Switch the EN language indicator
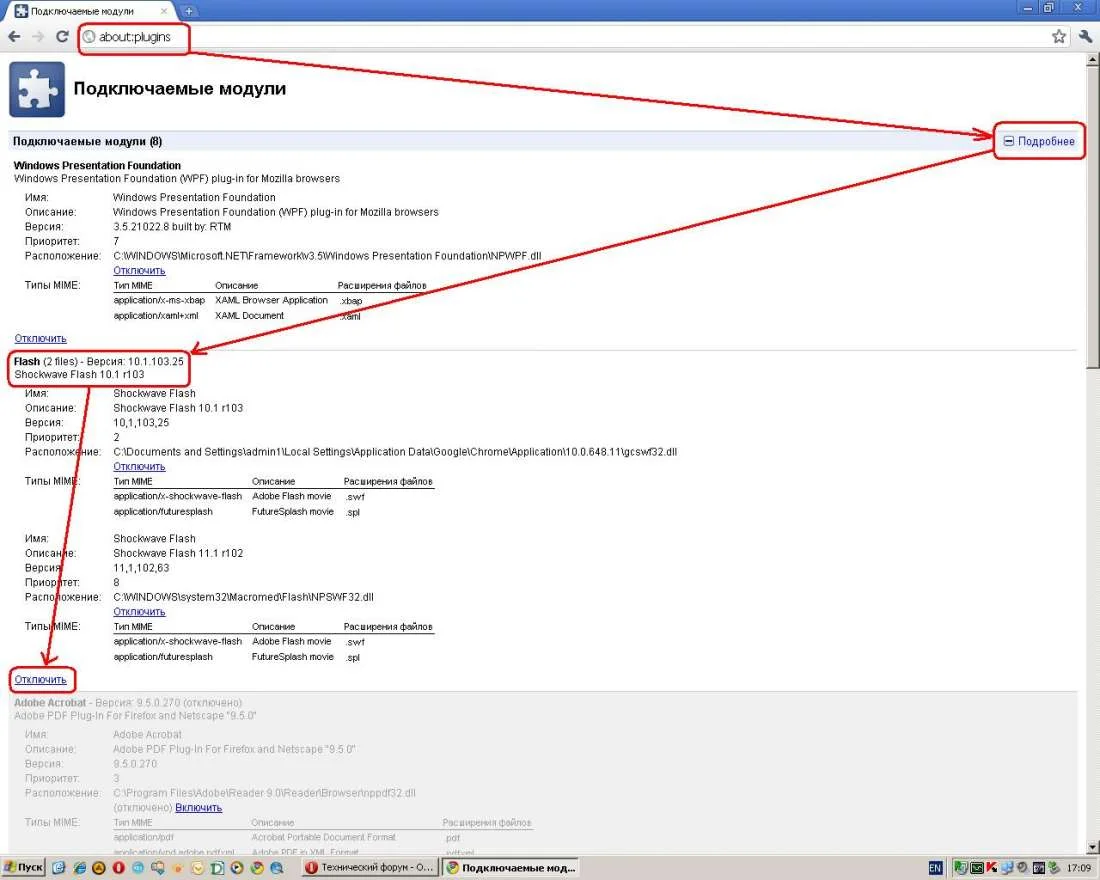The height and width of the screenshot is (880, 1100). [936, 868]
